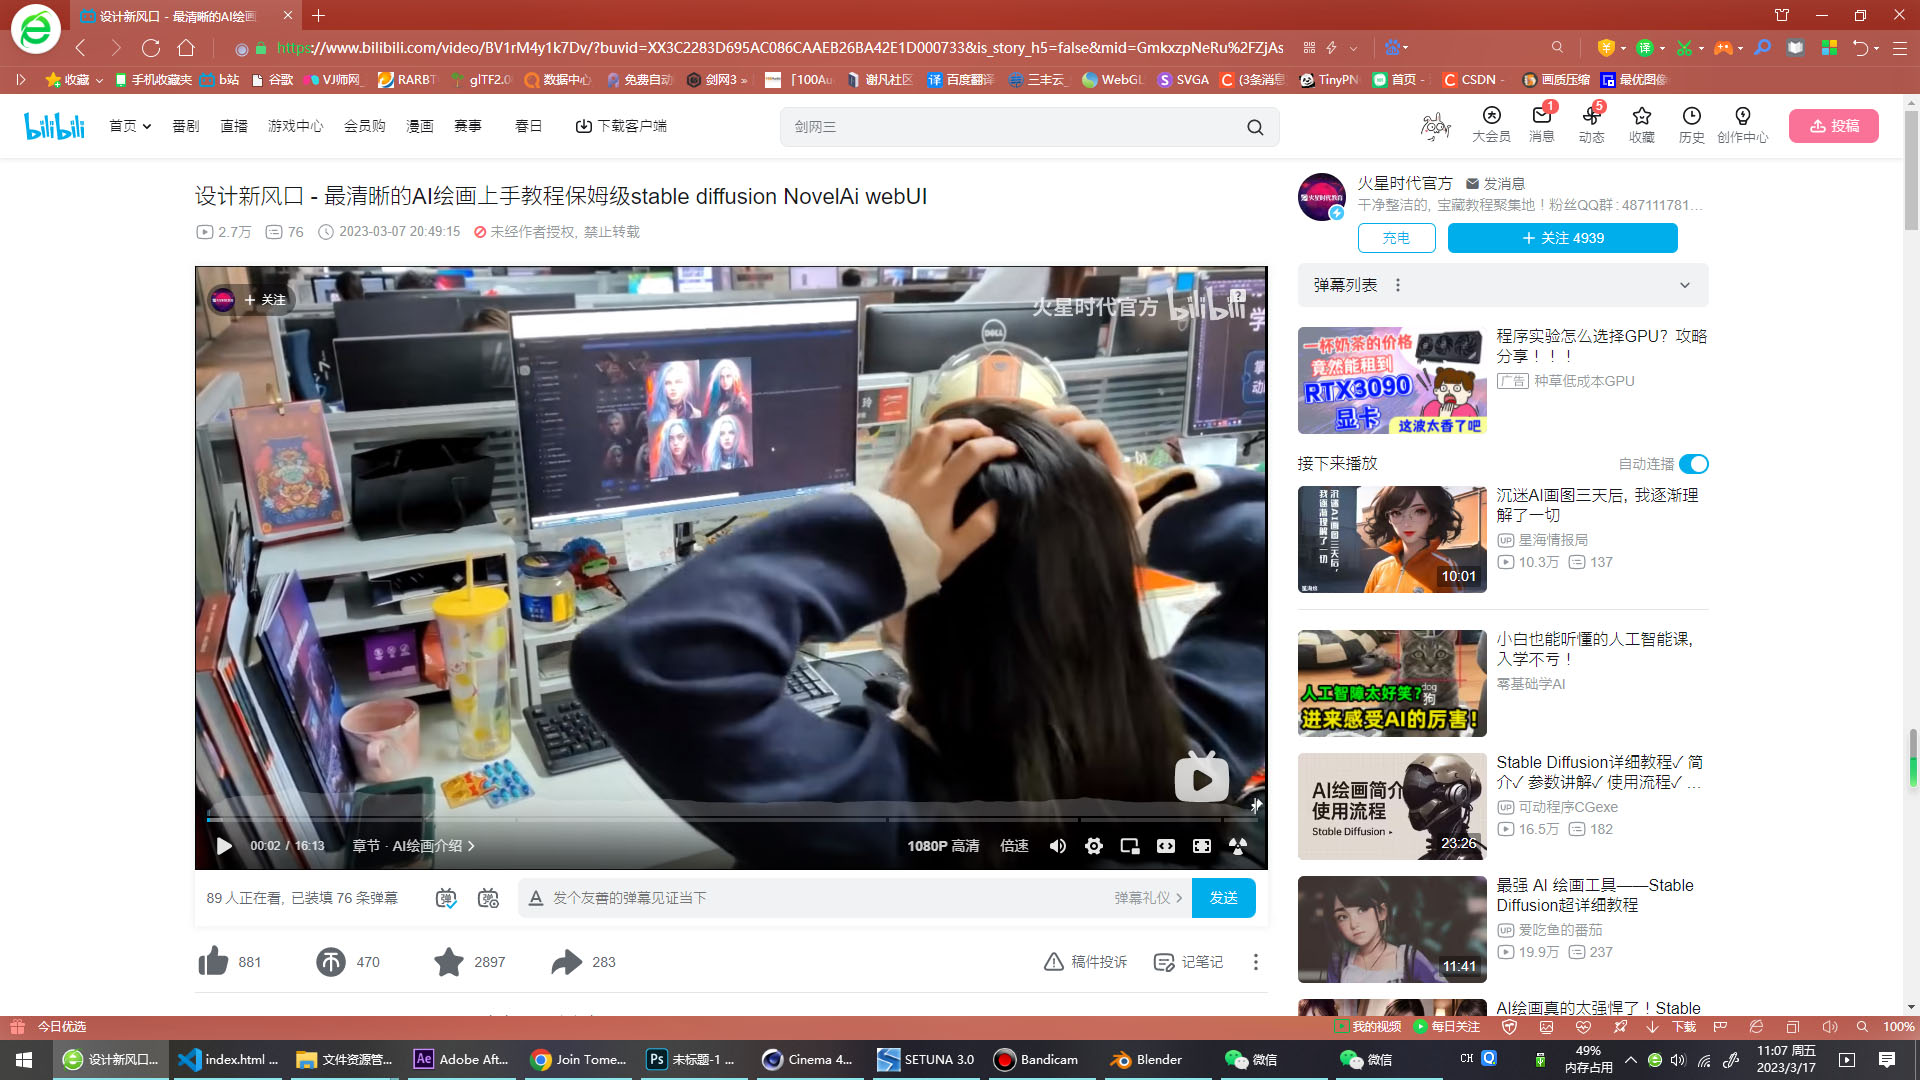Go to 番剧 section
Viewport: 1920px width, 1080px height.
coord(186,126)
